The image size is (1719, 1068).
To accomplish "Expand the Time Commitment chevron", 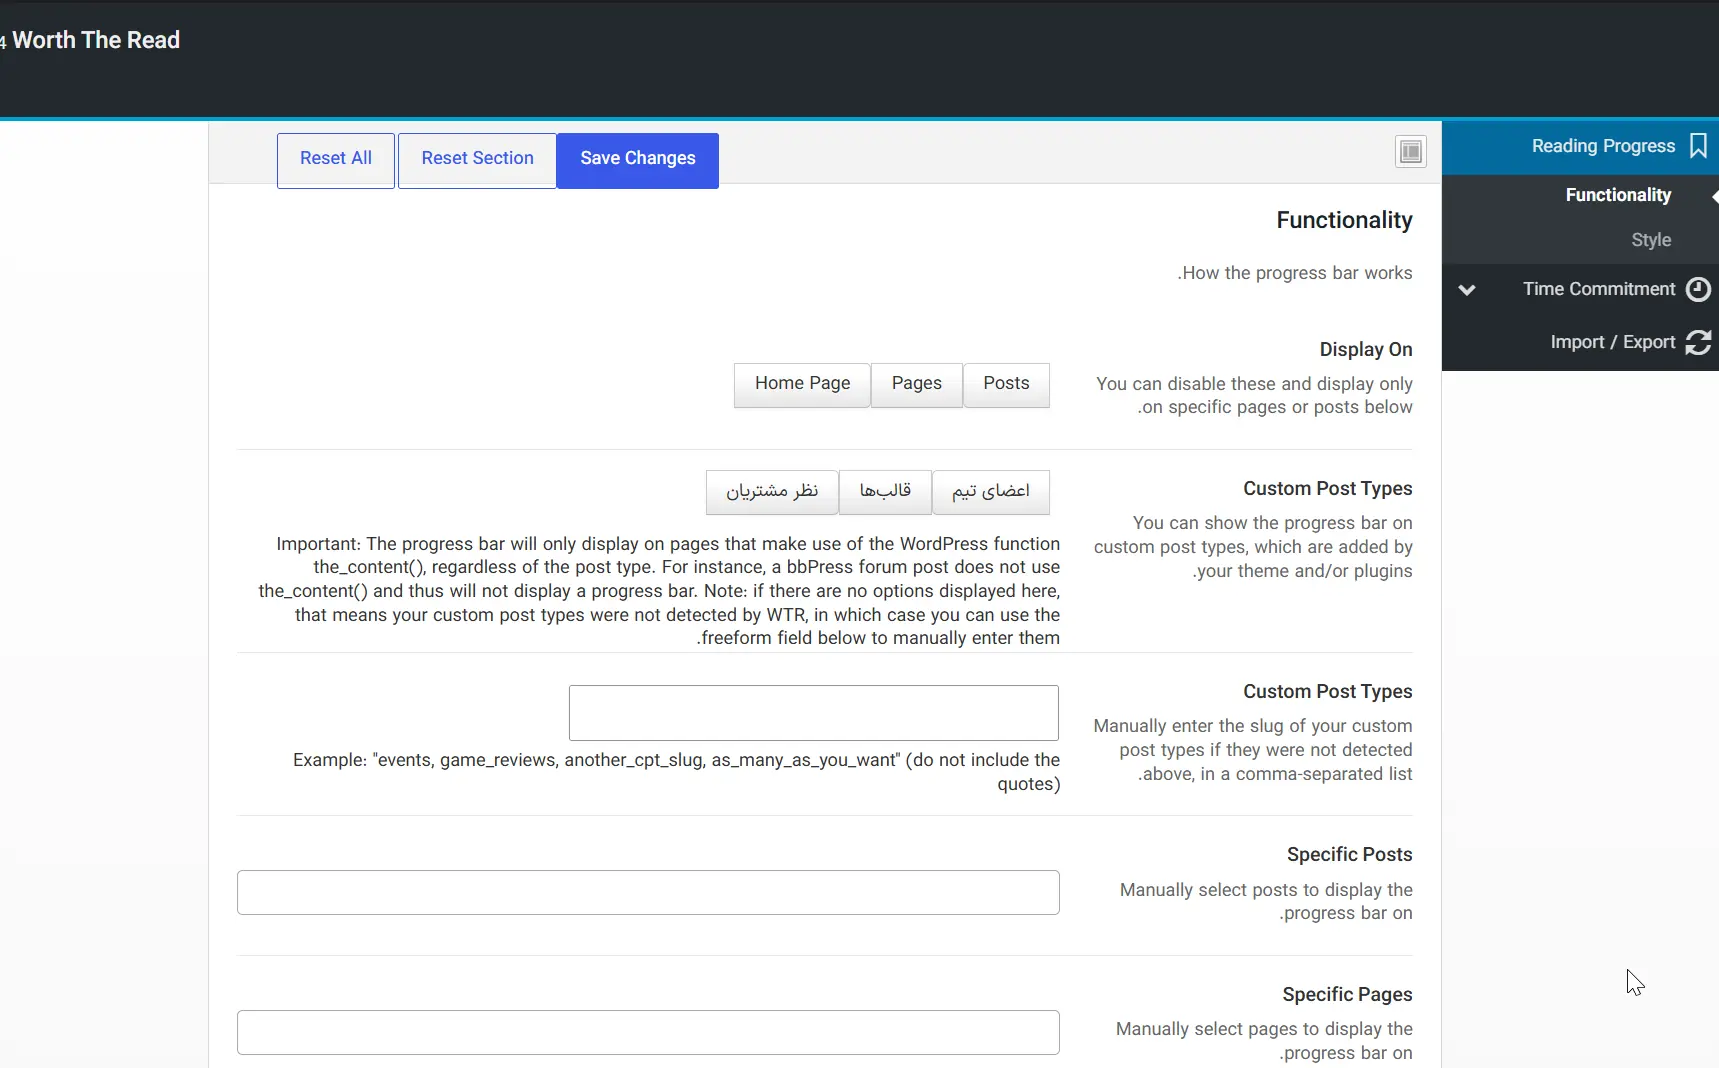I will click(x=1467, y=290).
